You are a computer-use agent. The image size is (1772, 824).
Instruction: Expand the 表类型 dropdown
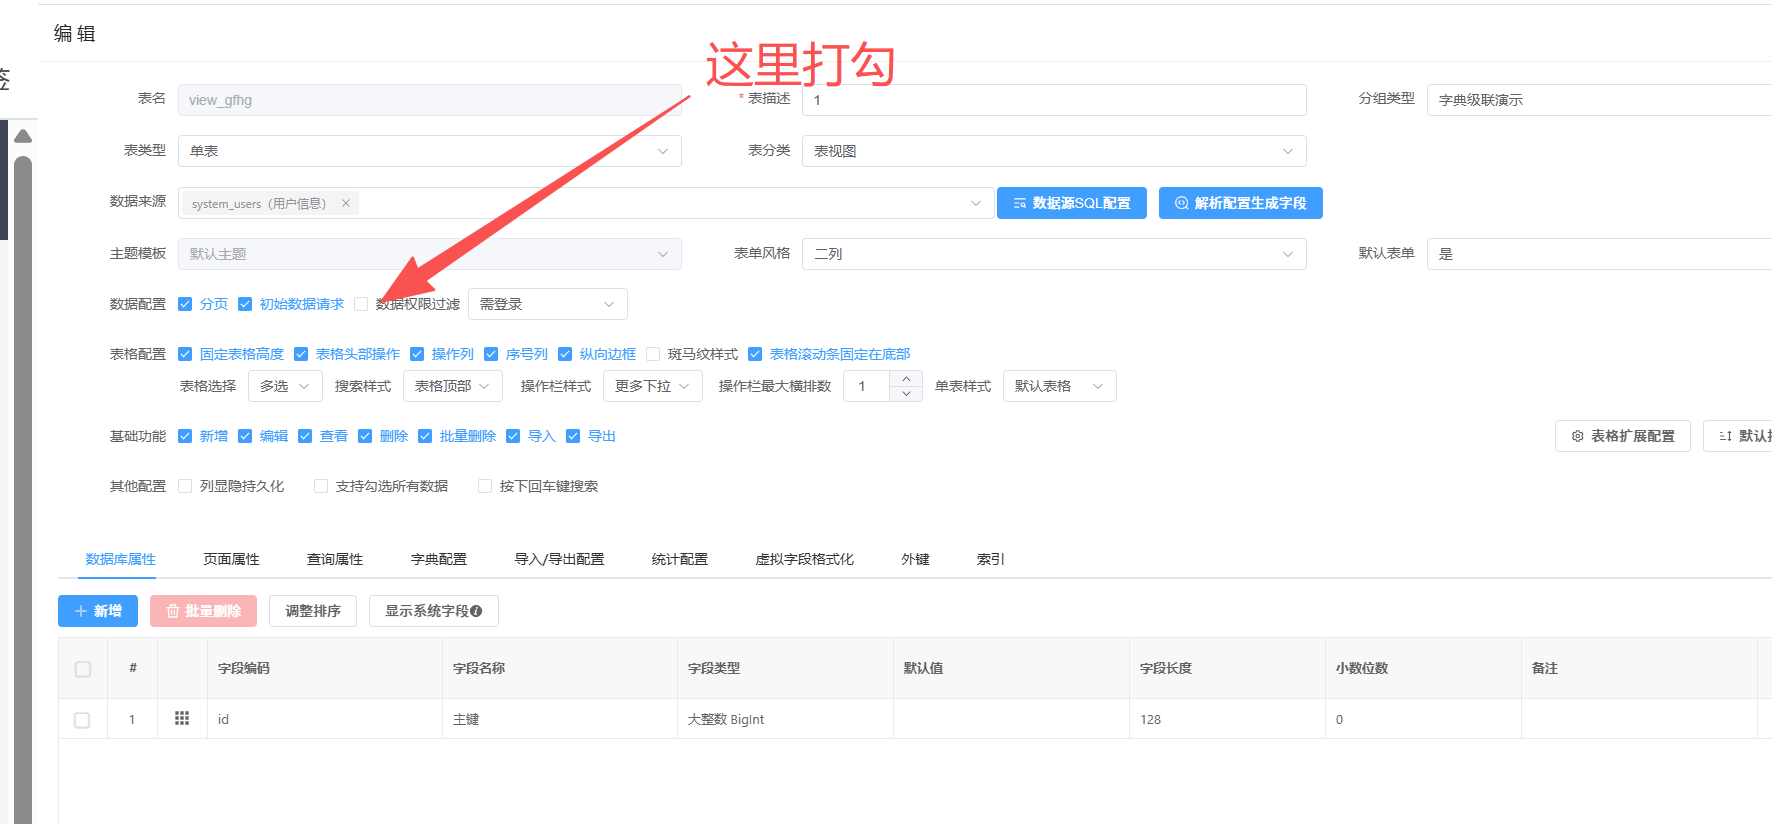click(430, 151)
